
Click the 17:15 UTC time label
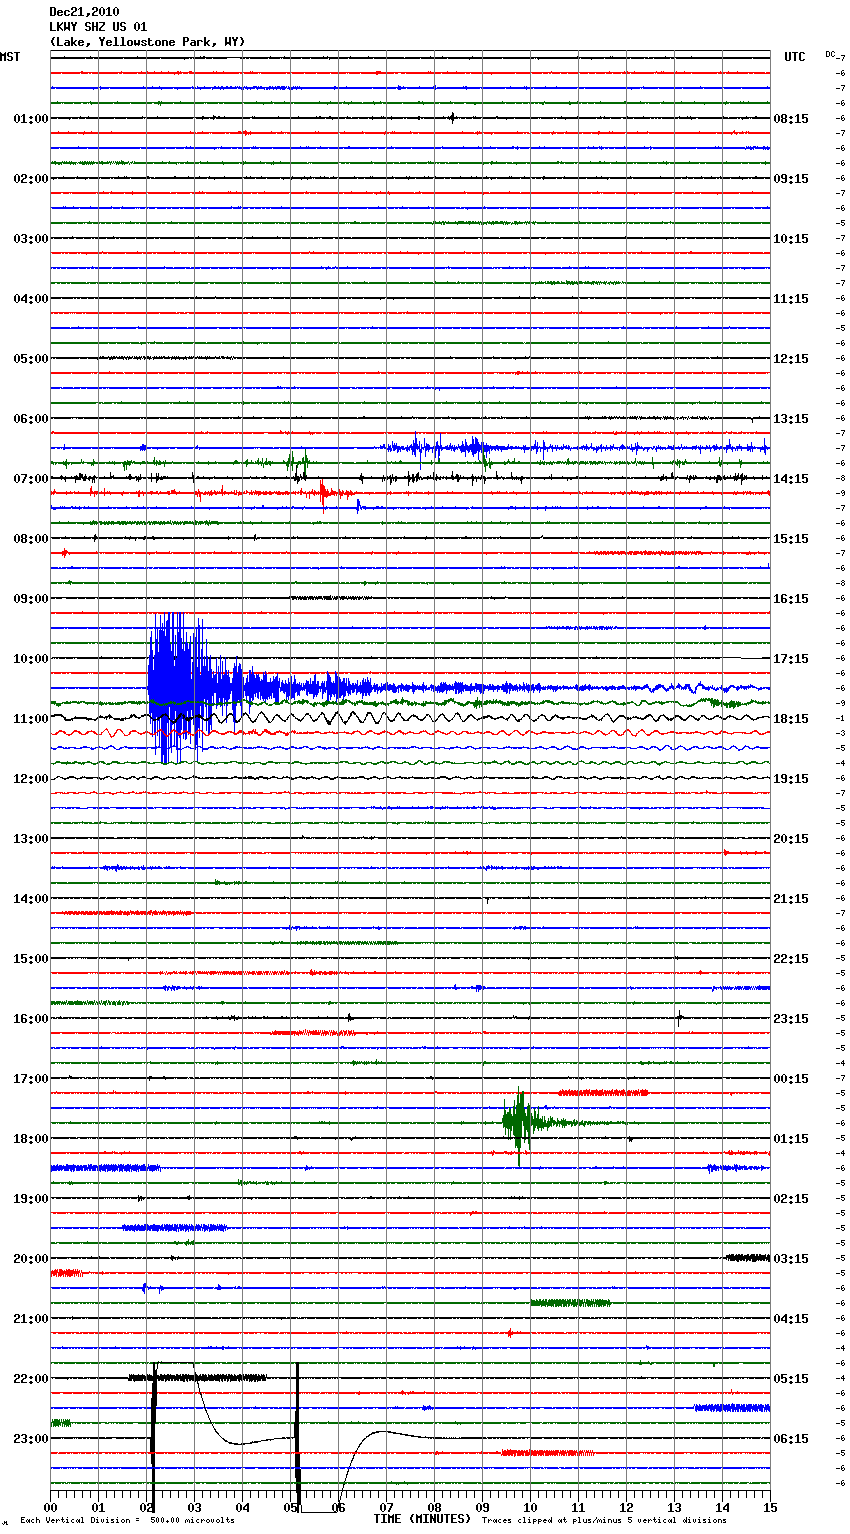click(791, 659)
